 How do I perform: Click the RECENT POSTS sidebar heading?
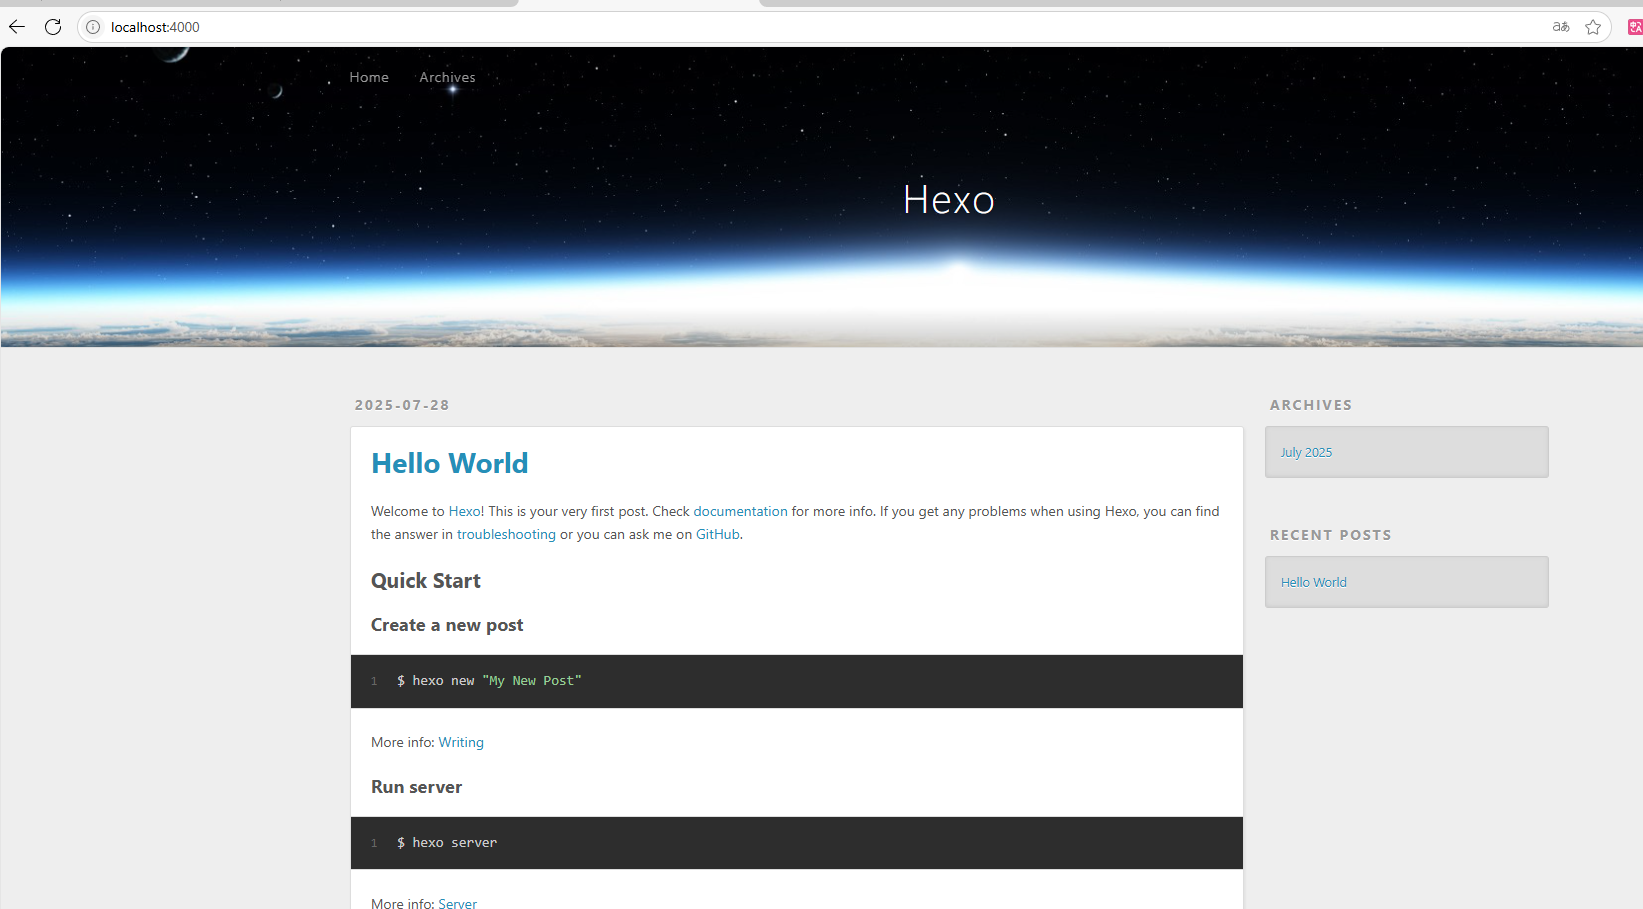1330,535
